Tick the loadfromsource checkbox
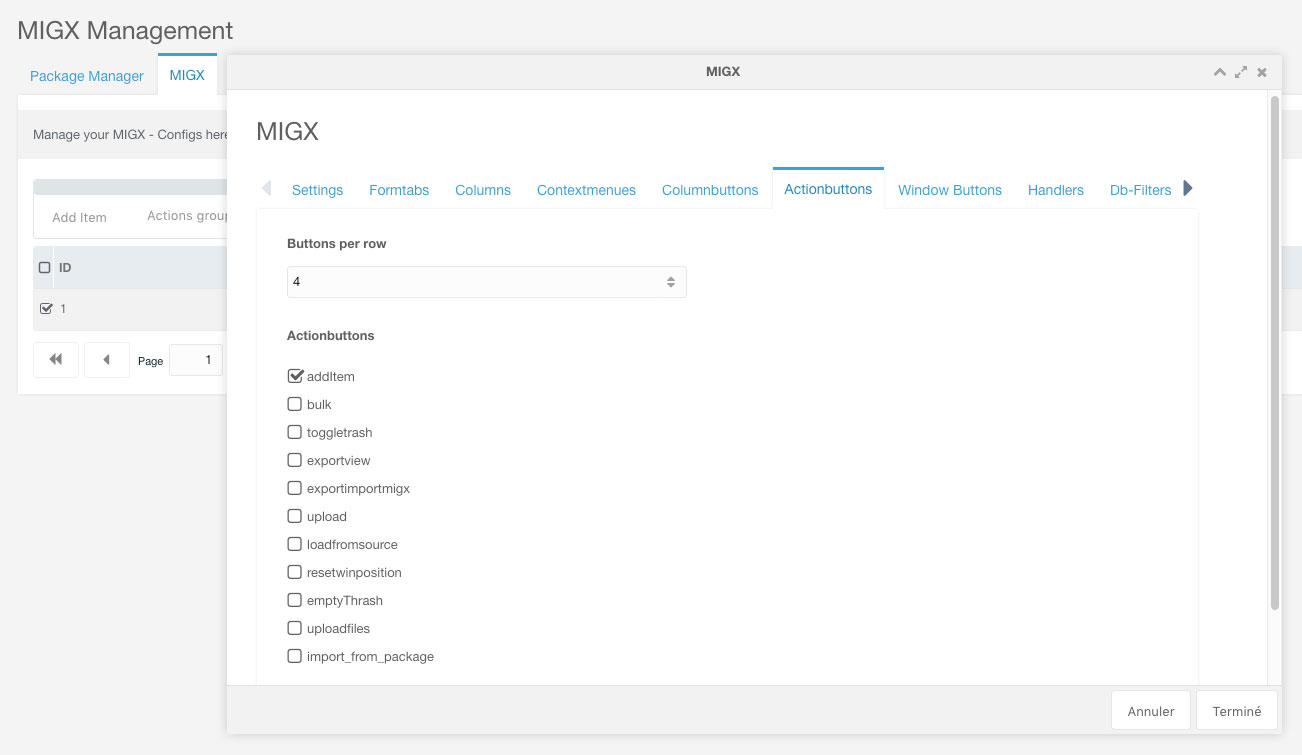This screenshot has height=755, width=1302. click(295, 544)
